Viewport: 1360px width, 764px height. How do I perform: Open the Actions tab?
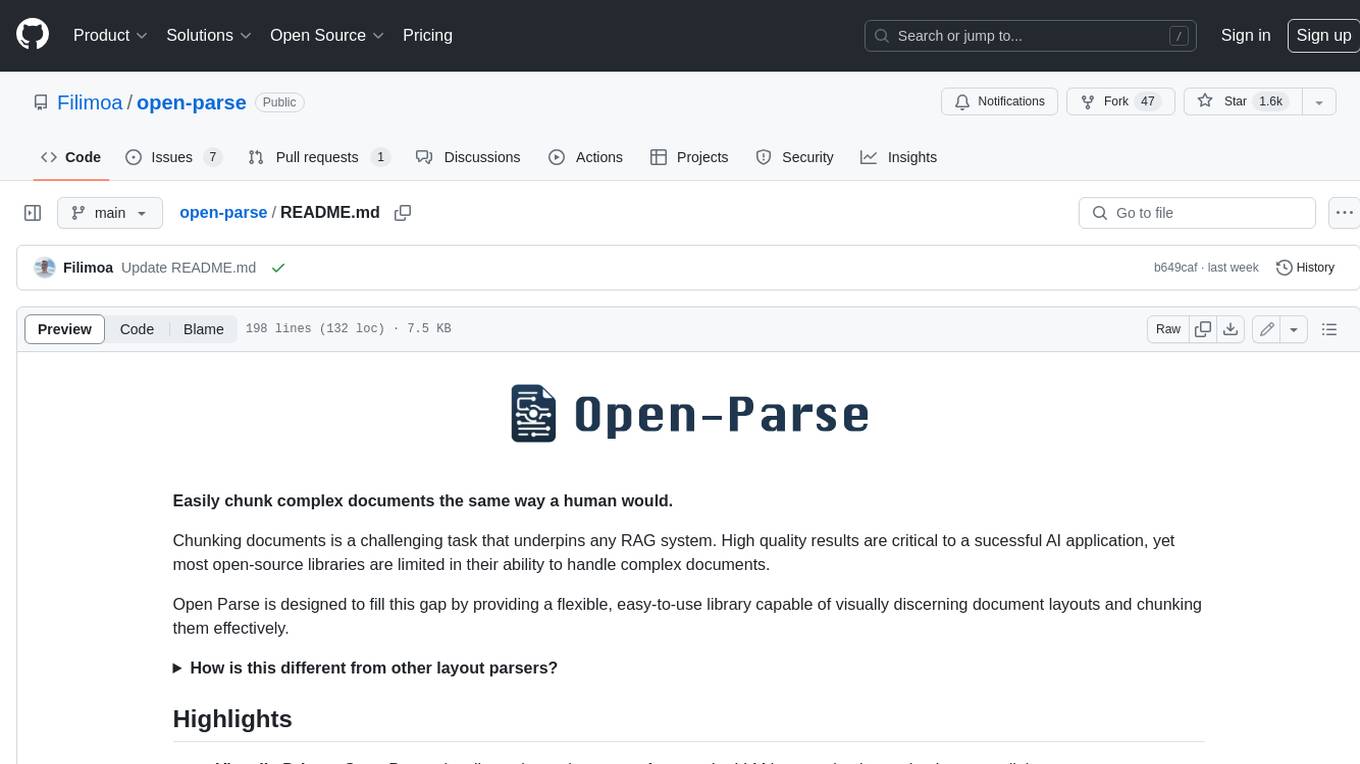[585, 157]
